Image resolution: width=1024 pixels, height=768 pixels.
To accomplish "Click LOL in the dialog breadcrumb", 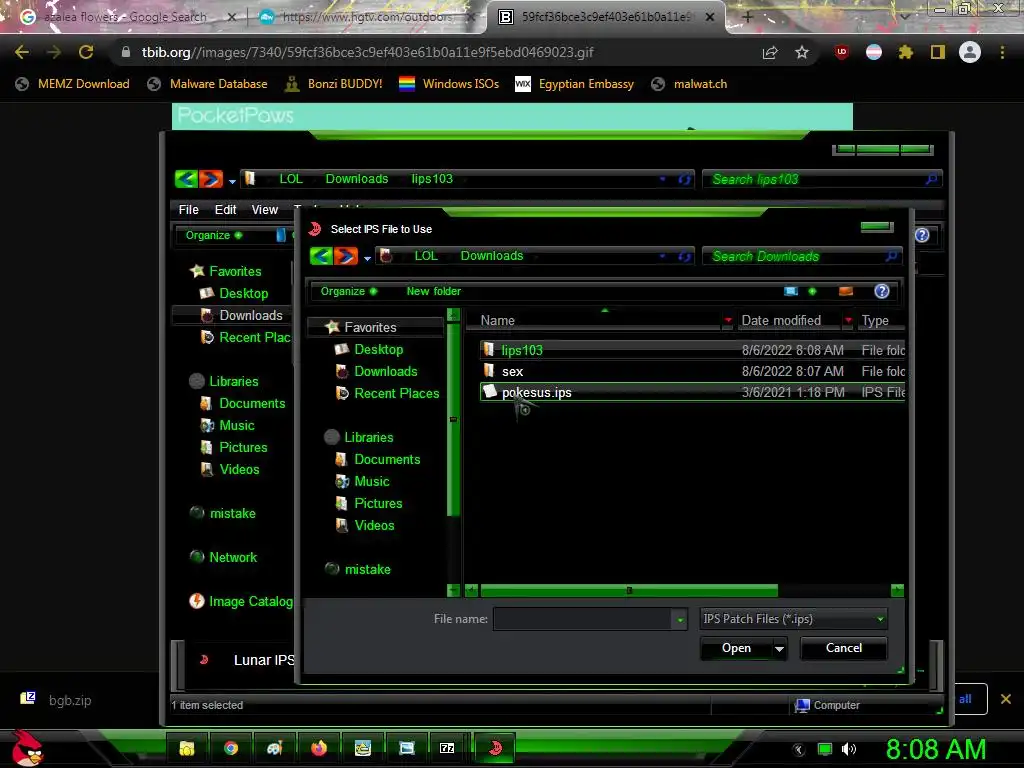I will tap(426, 256).
